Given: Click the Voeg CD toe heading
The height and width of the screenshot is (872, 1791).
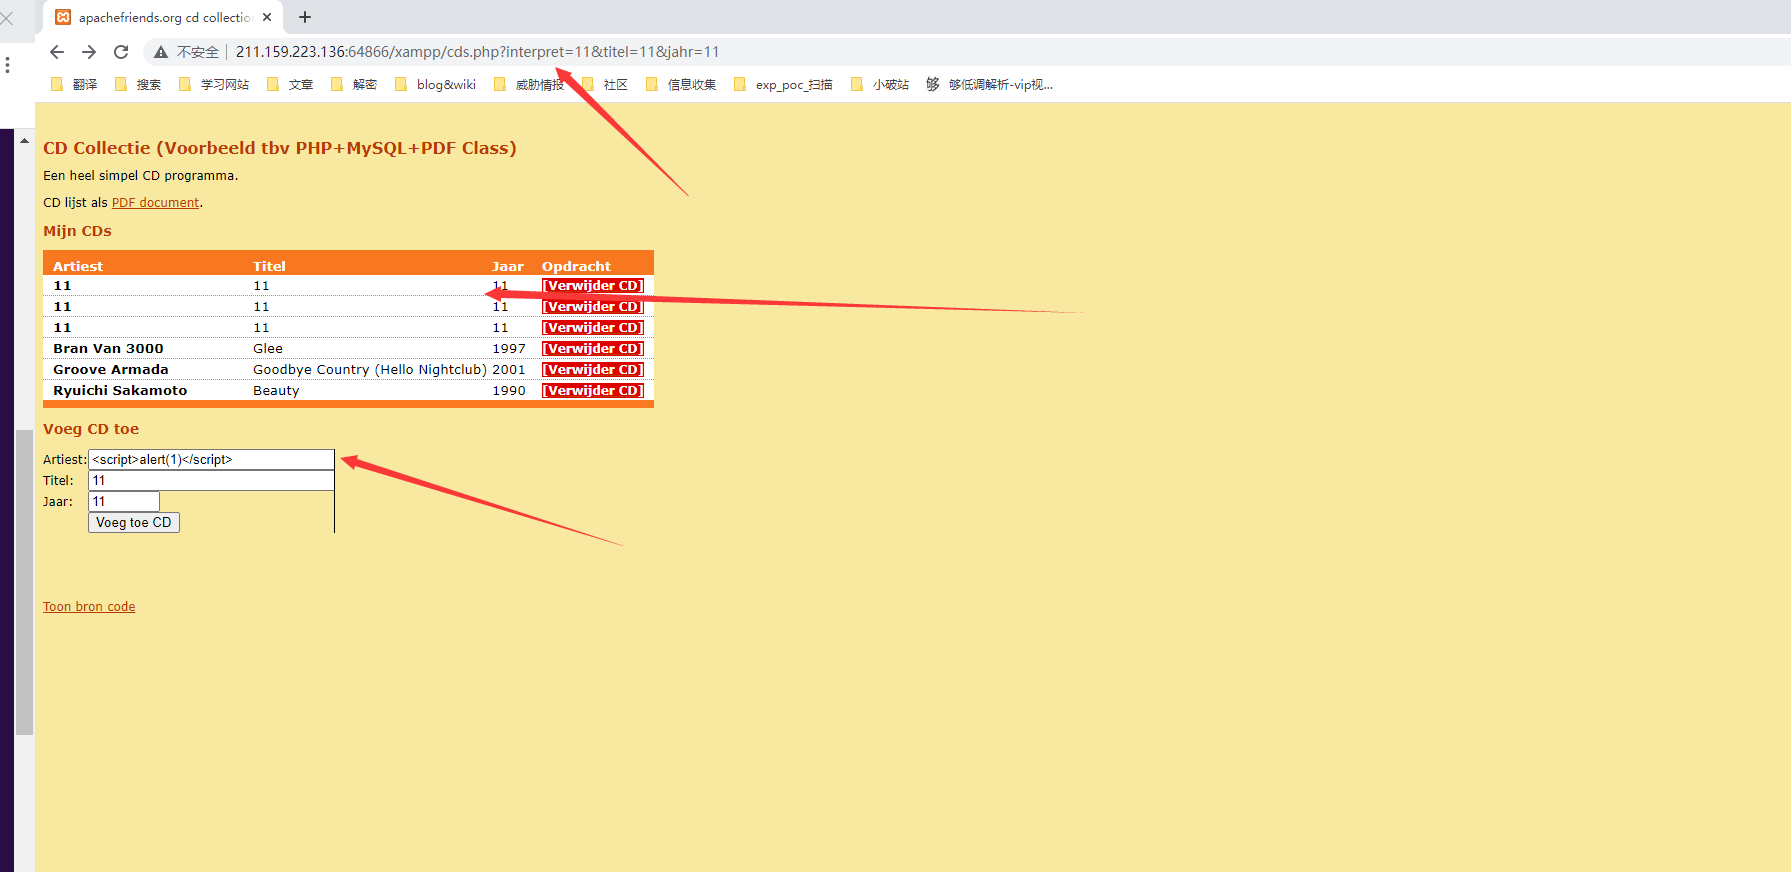Looking at the screenshot, I should (x=91, y=429).
